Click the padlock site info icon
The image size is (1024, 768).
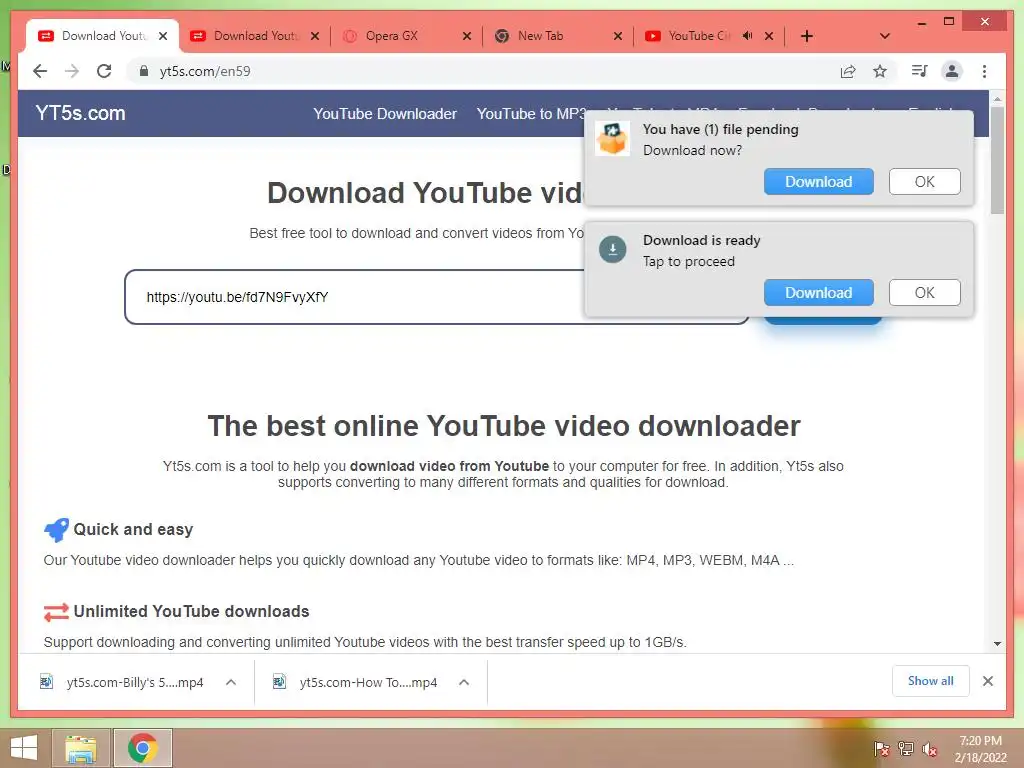(144, 71)
